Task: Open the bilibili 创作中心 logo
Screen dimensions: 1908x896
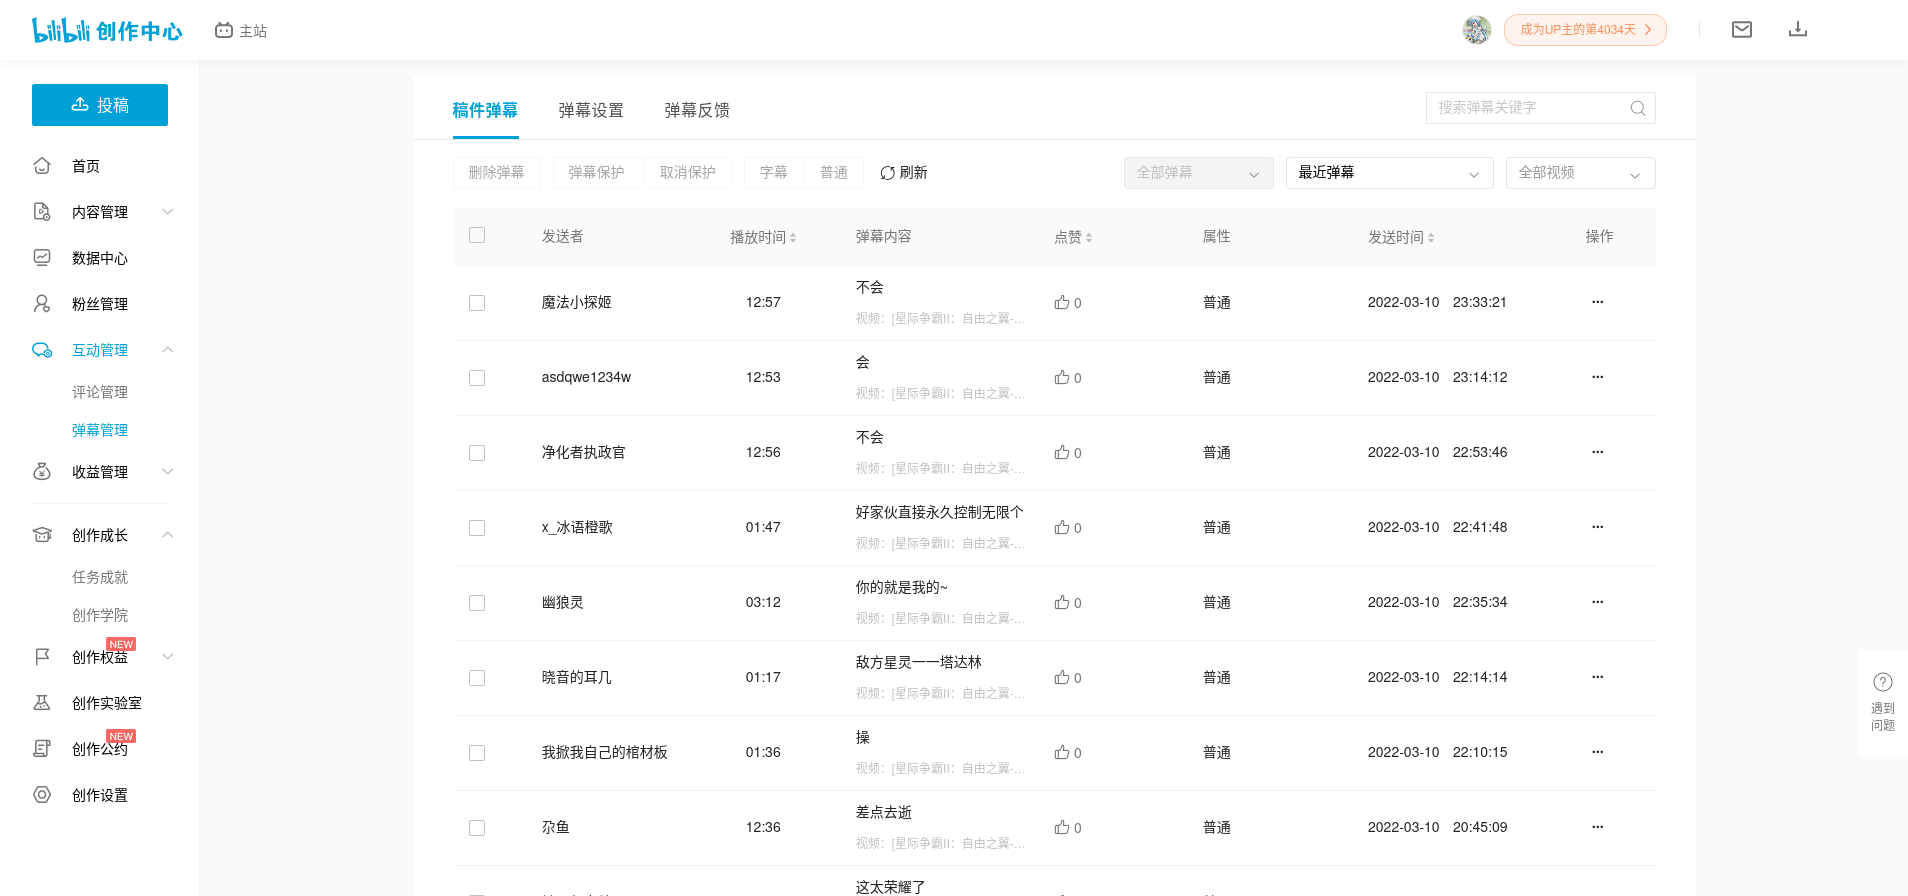Action: click(x=107, y=30)
